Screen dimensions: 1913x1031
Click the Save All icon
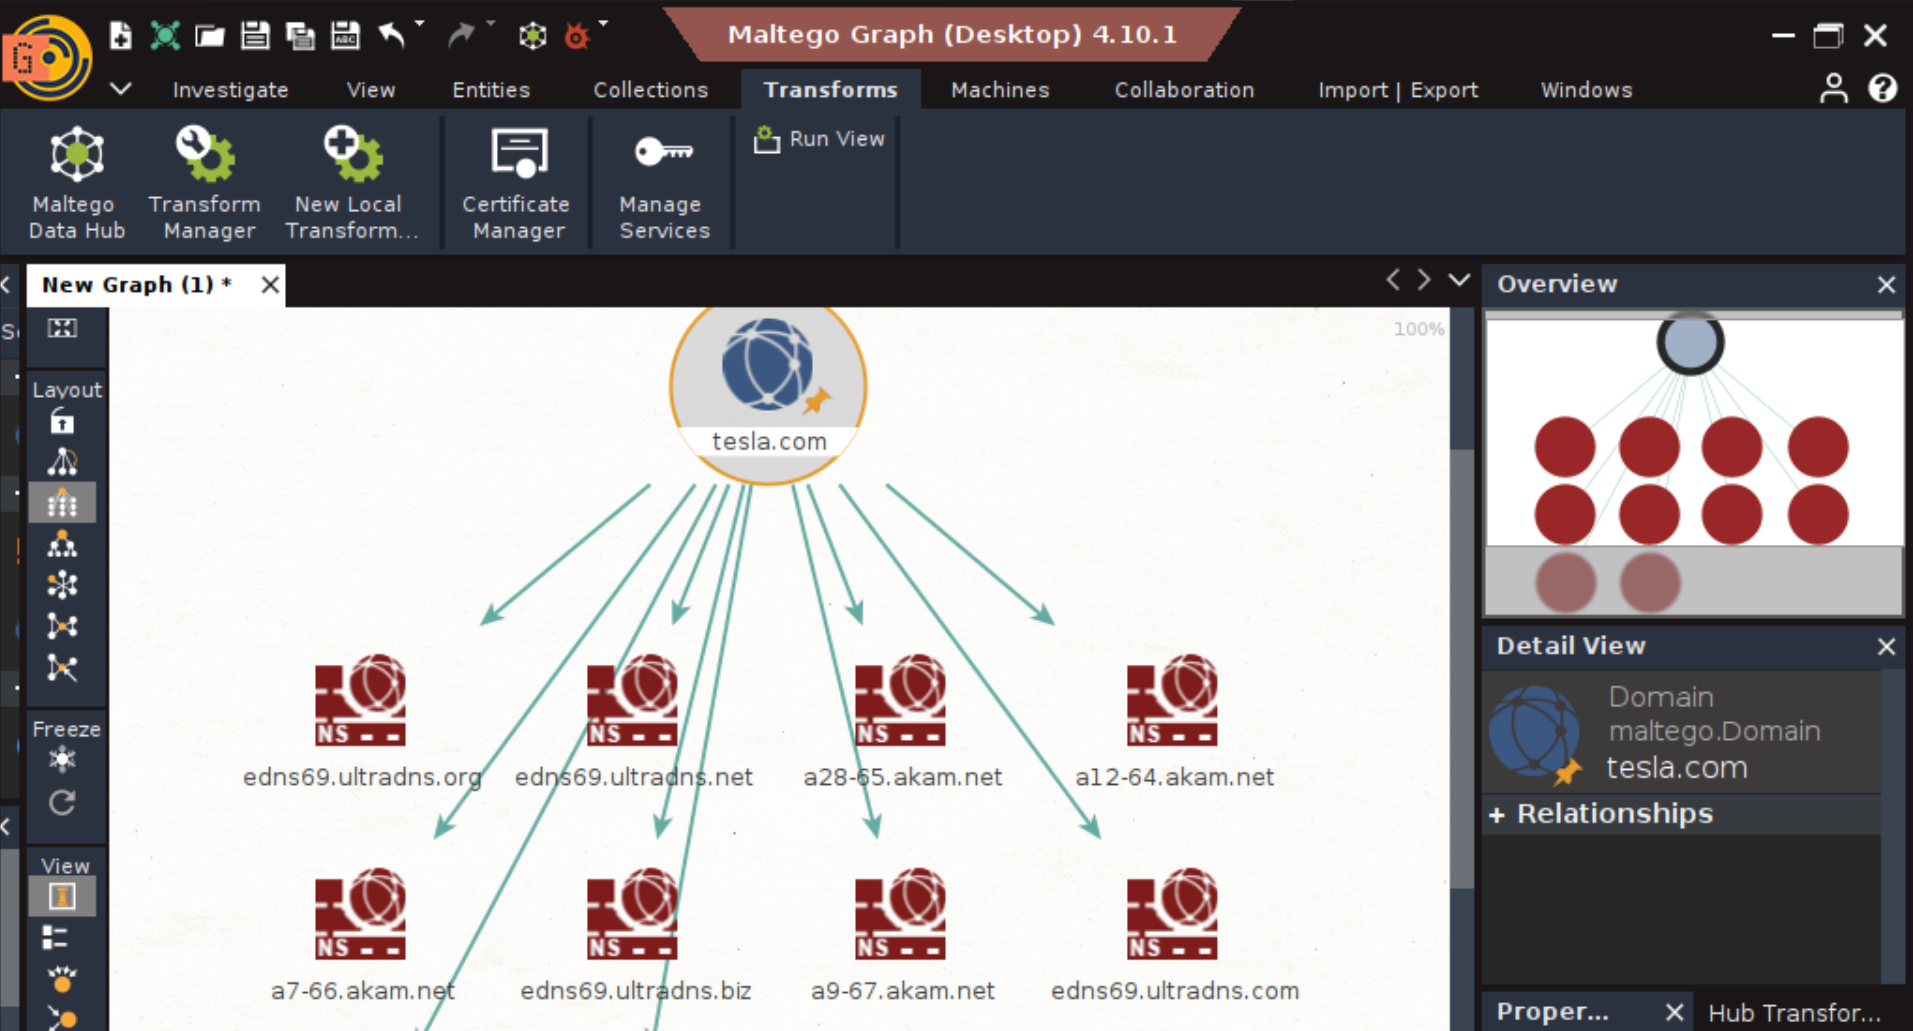(300, 36)
